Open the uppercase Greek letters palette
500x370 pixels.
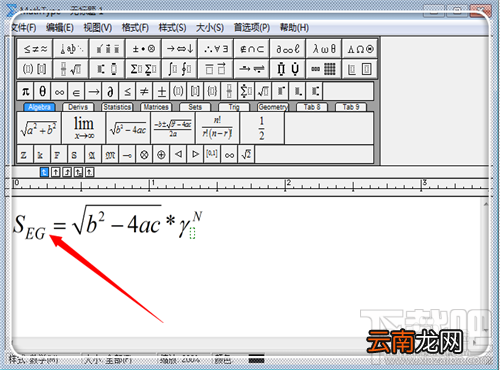[360, 49]
